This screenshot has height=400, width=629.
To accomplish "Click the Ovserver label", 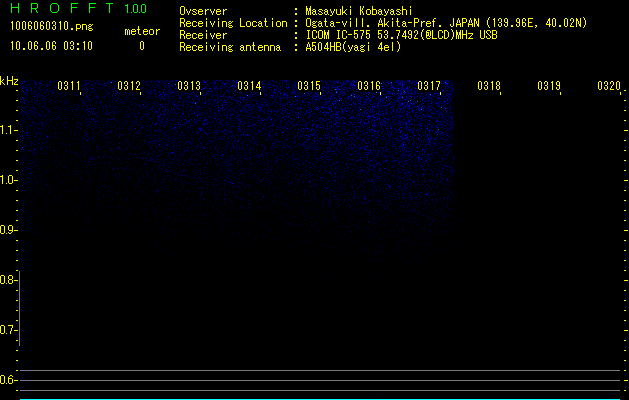I will coord(203,11).
